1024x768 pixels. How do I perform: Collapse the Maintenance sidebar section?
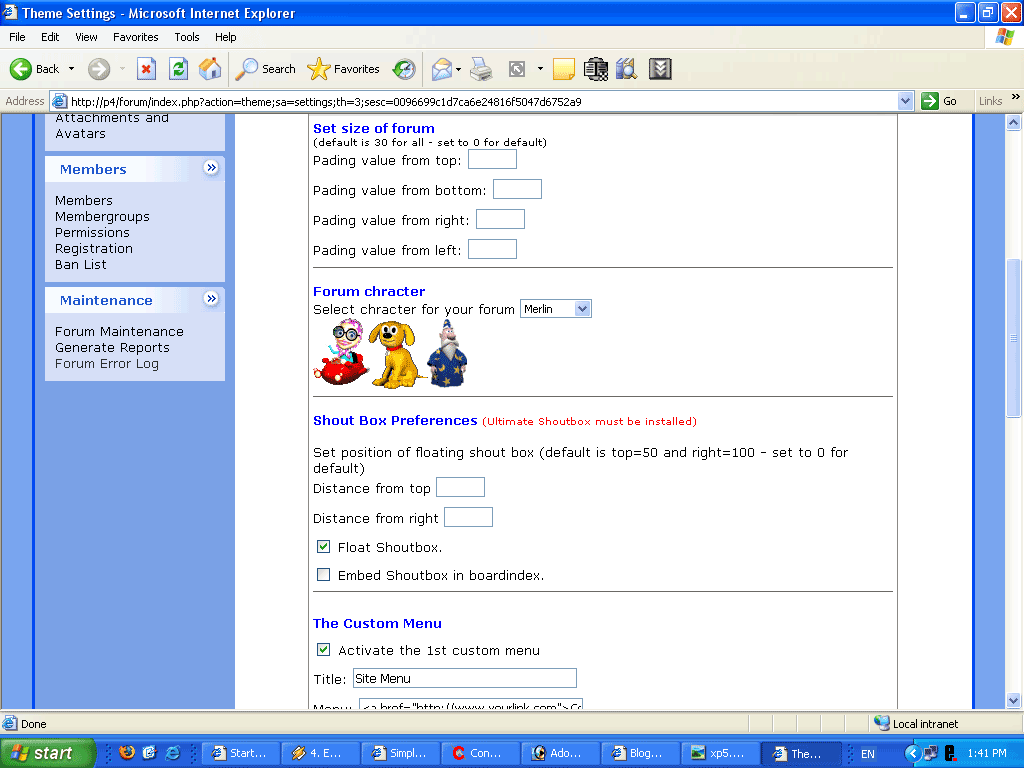[211, 299]
